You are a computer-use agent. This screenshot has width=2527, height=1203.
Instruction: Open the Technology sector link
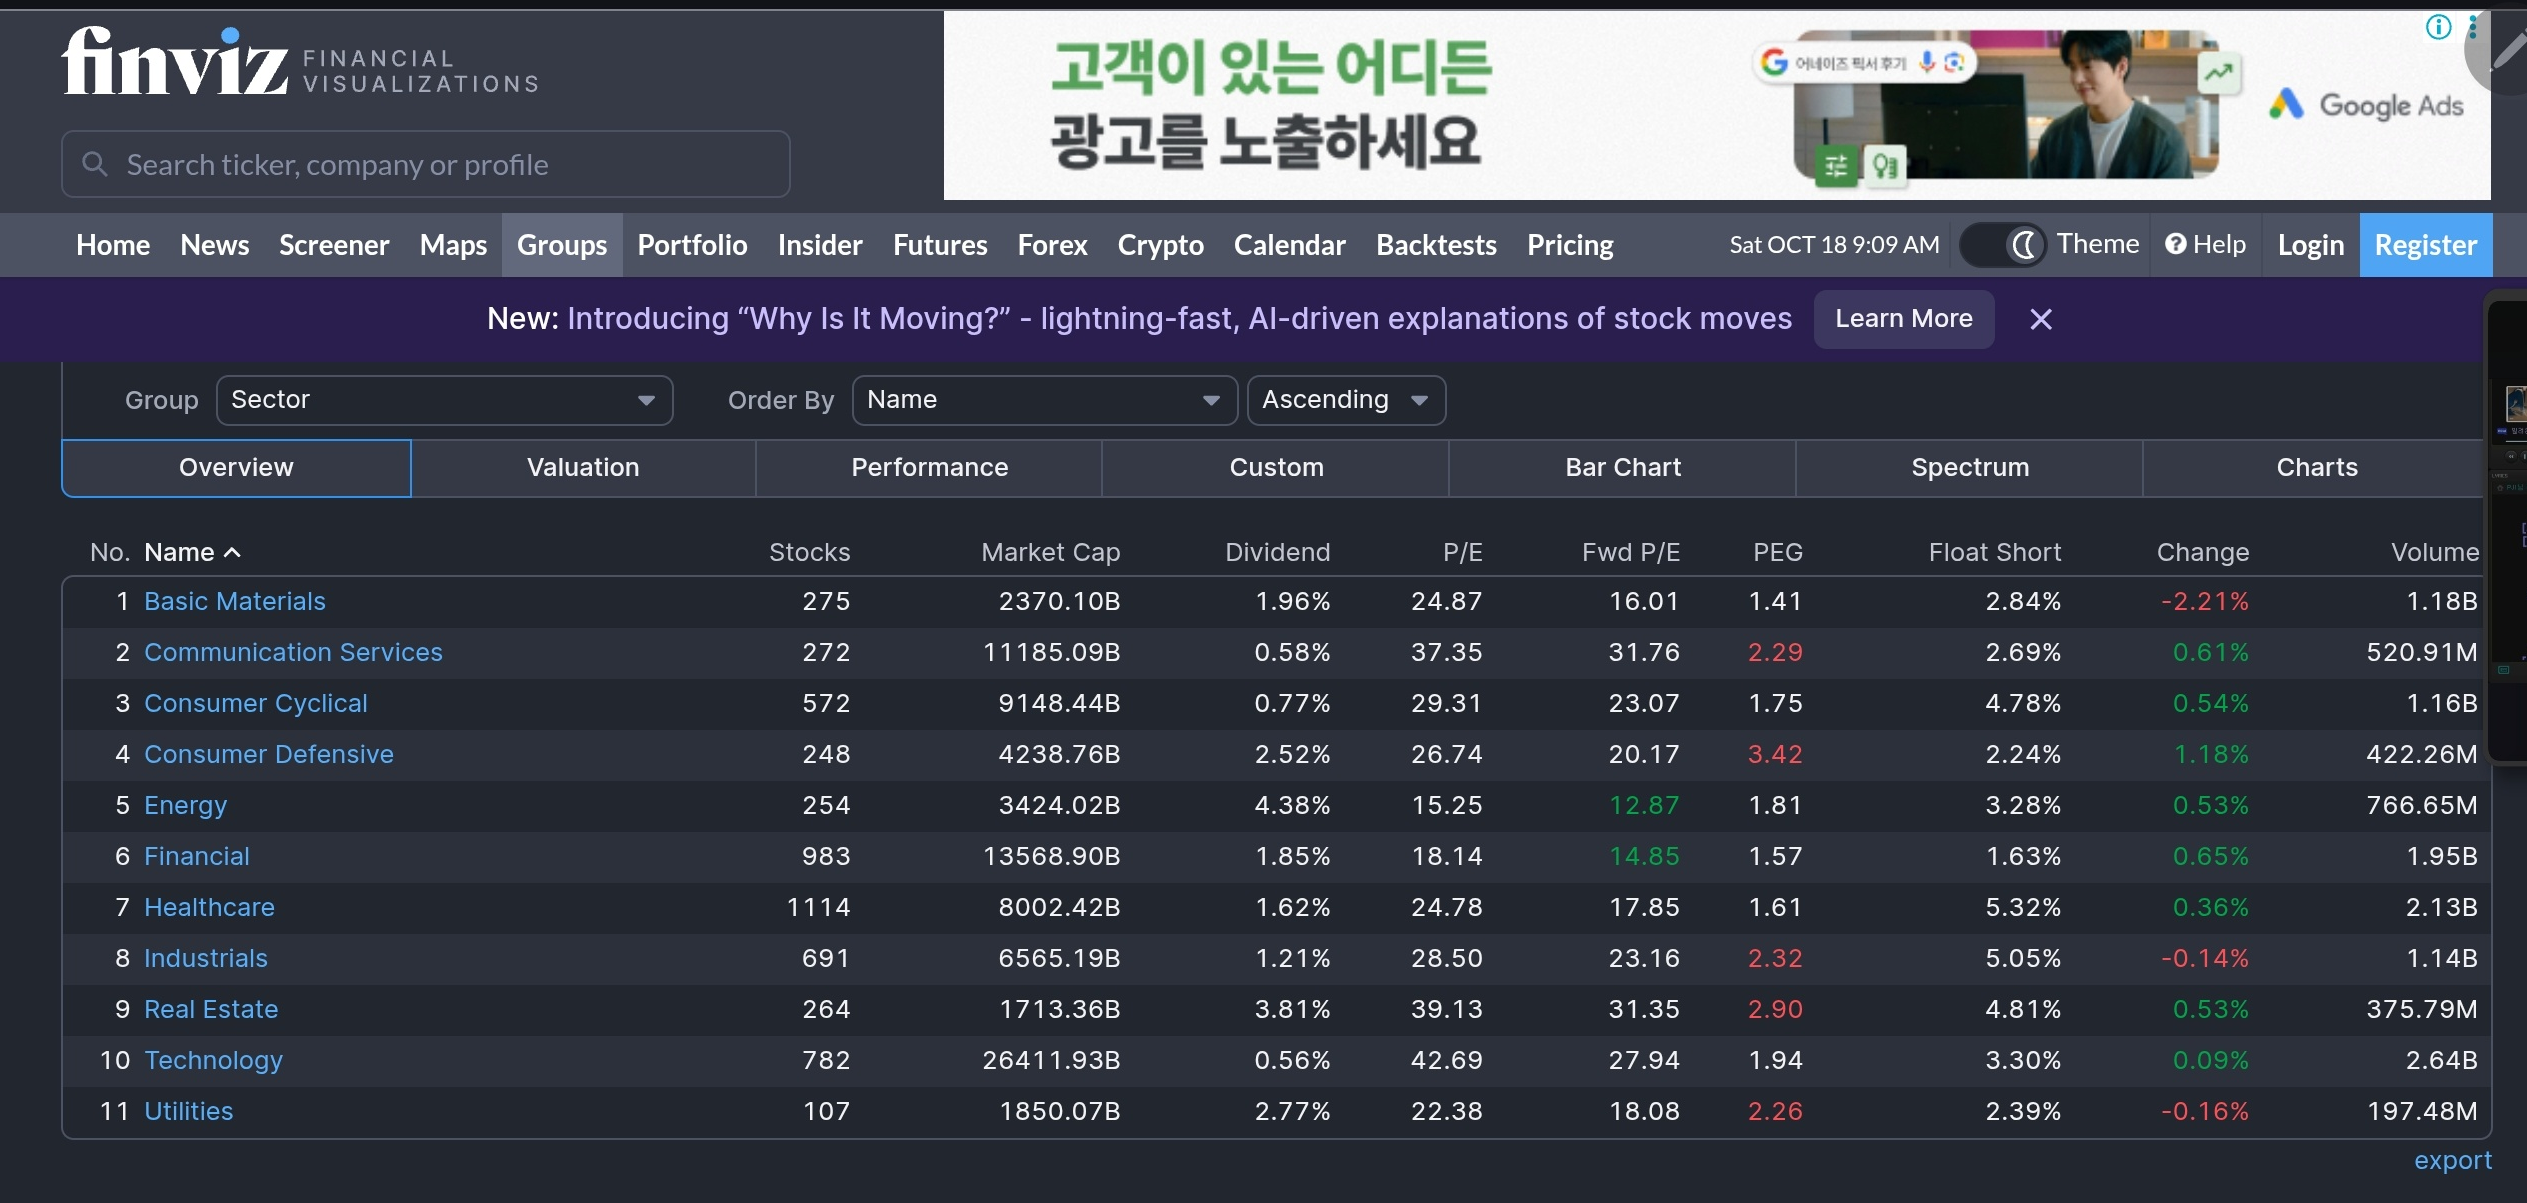pyautogui.click(x=213, y=1060)
